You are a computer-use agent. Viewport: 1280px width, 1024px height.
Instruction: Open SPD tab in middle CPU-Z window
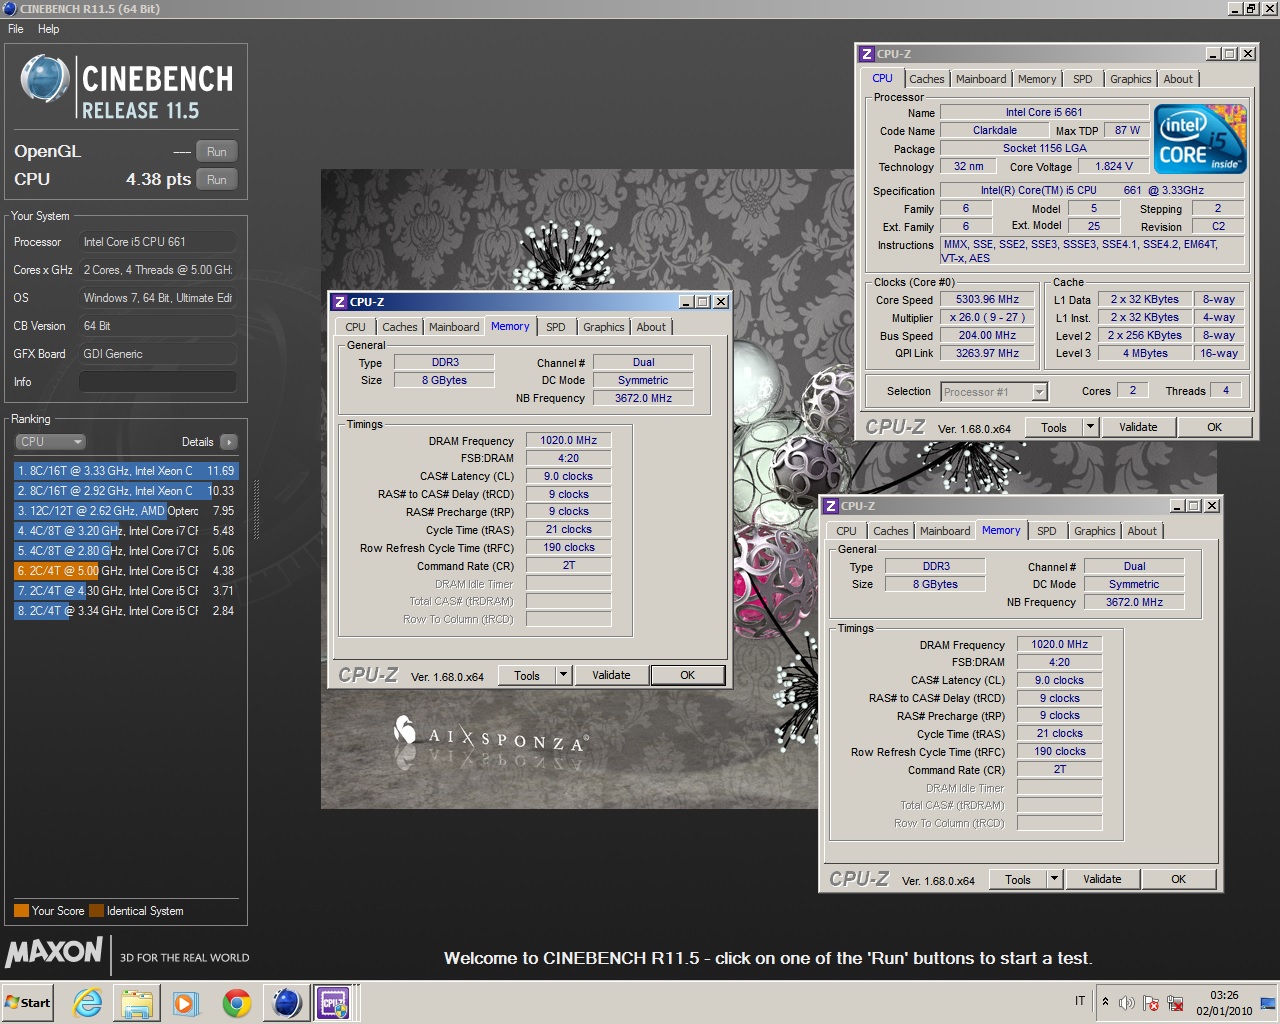(x=556, y=327)
